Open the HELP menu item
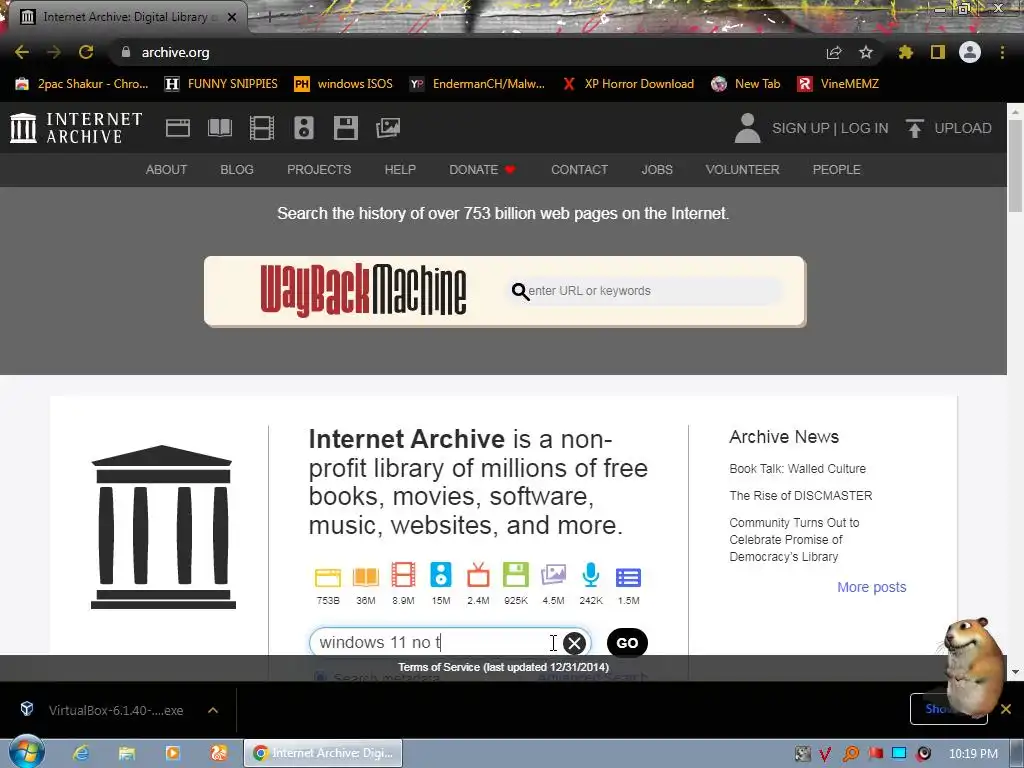This screenshot has height=768, width=1024. pos(400,170)
